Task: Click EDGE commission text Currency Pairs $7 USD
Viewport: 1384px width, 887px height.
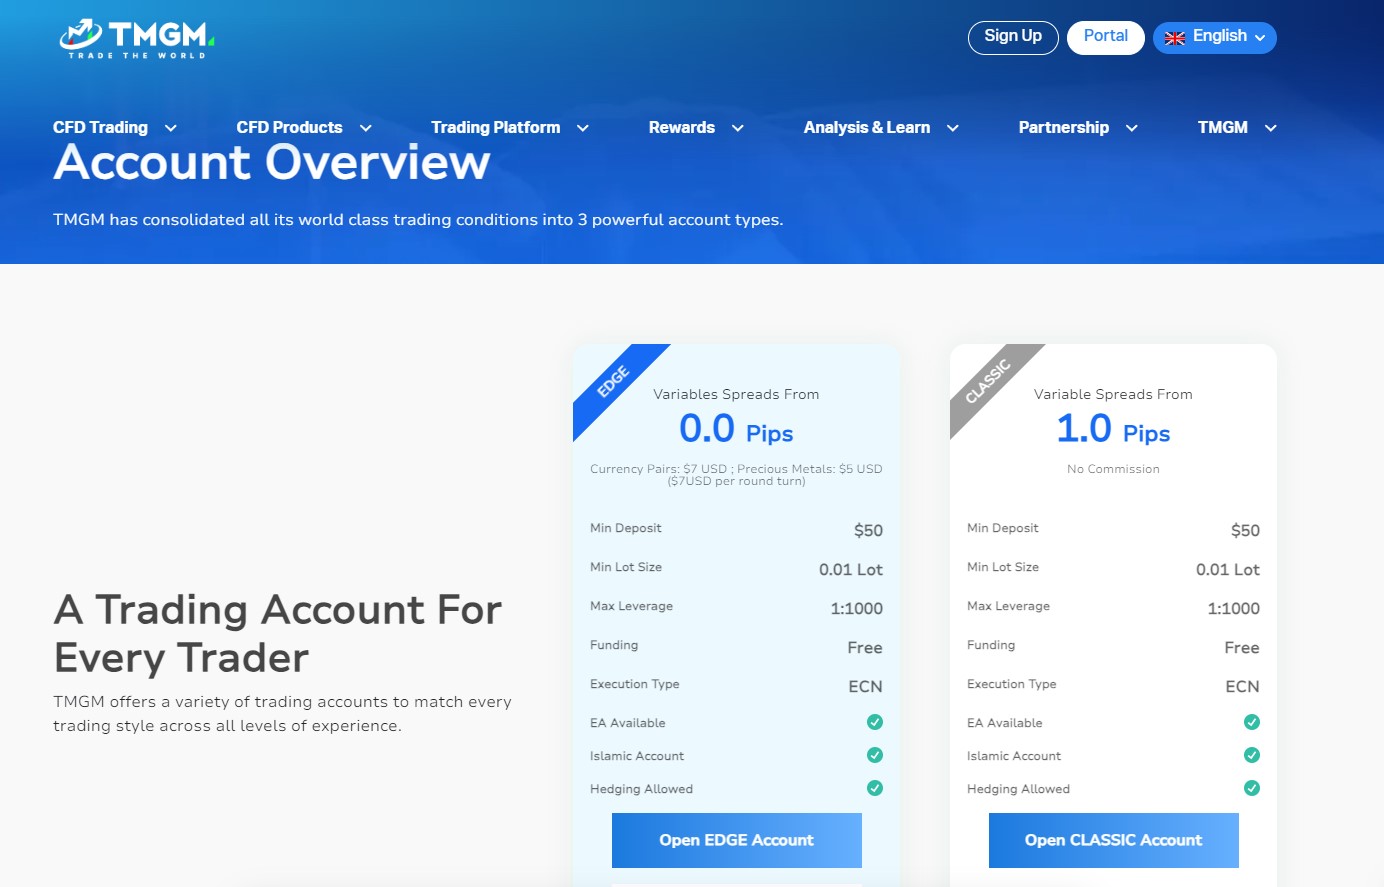Action: coord(736,475)
